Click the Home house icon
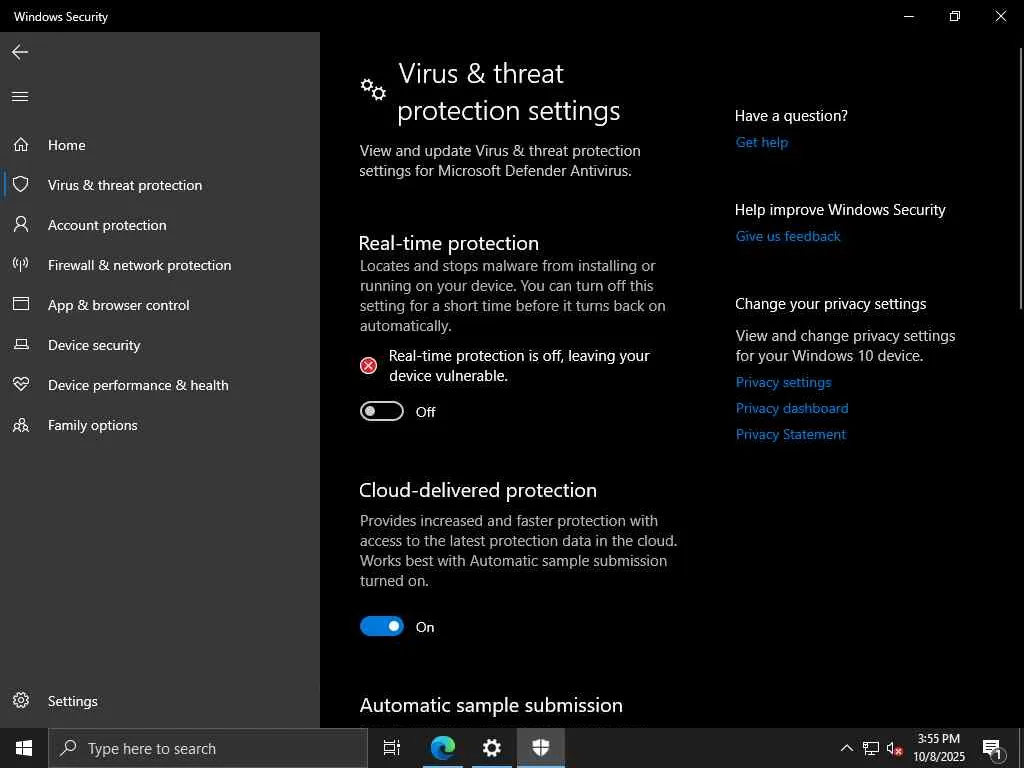This screenshot has height=768, width=1024. click(20, 145)
